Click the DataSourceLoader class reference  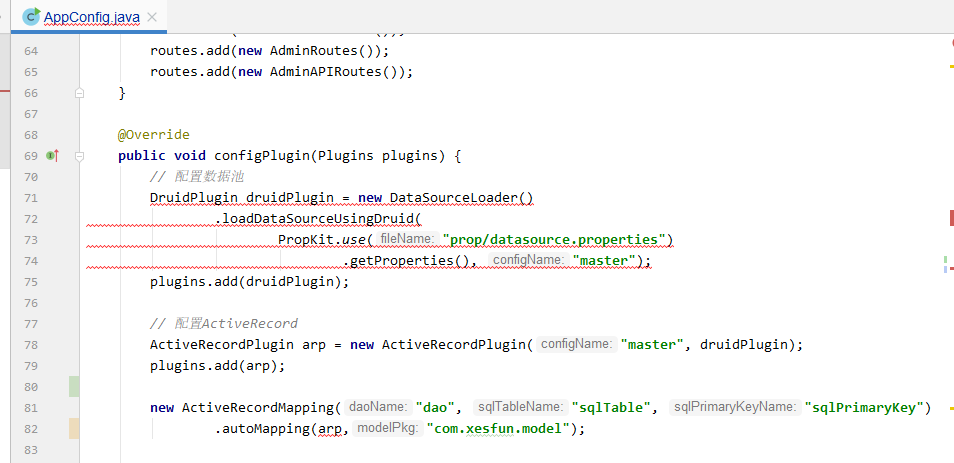(454, 198)
